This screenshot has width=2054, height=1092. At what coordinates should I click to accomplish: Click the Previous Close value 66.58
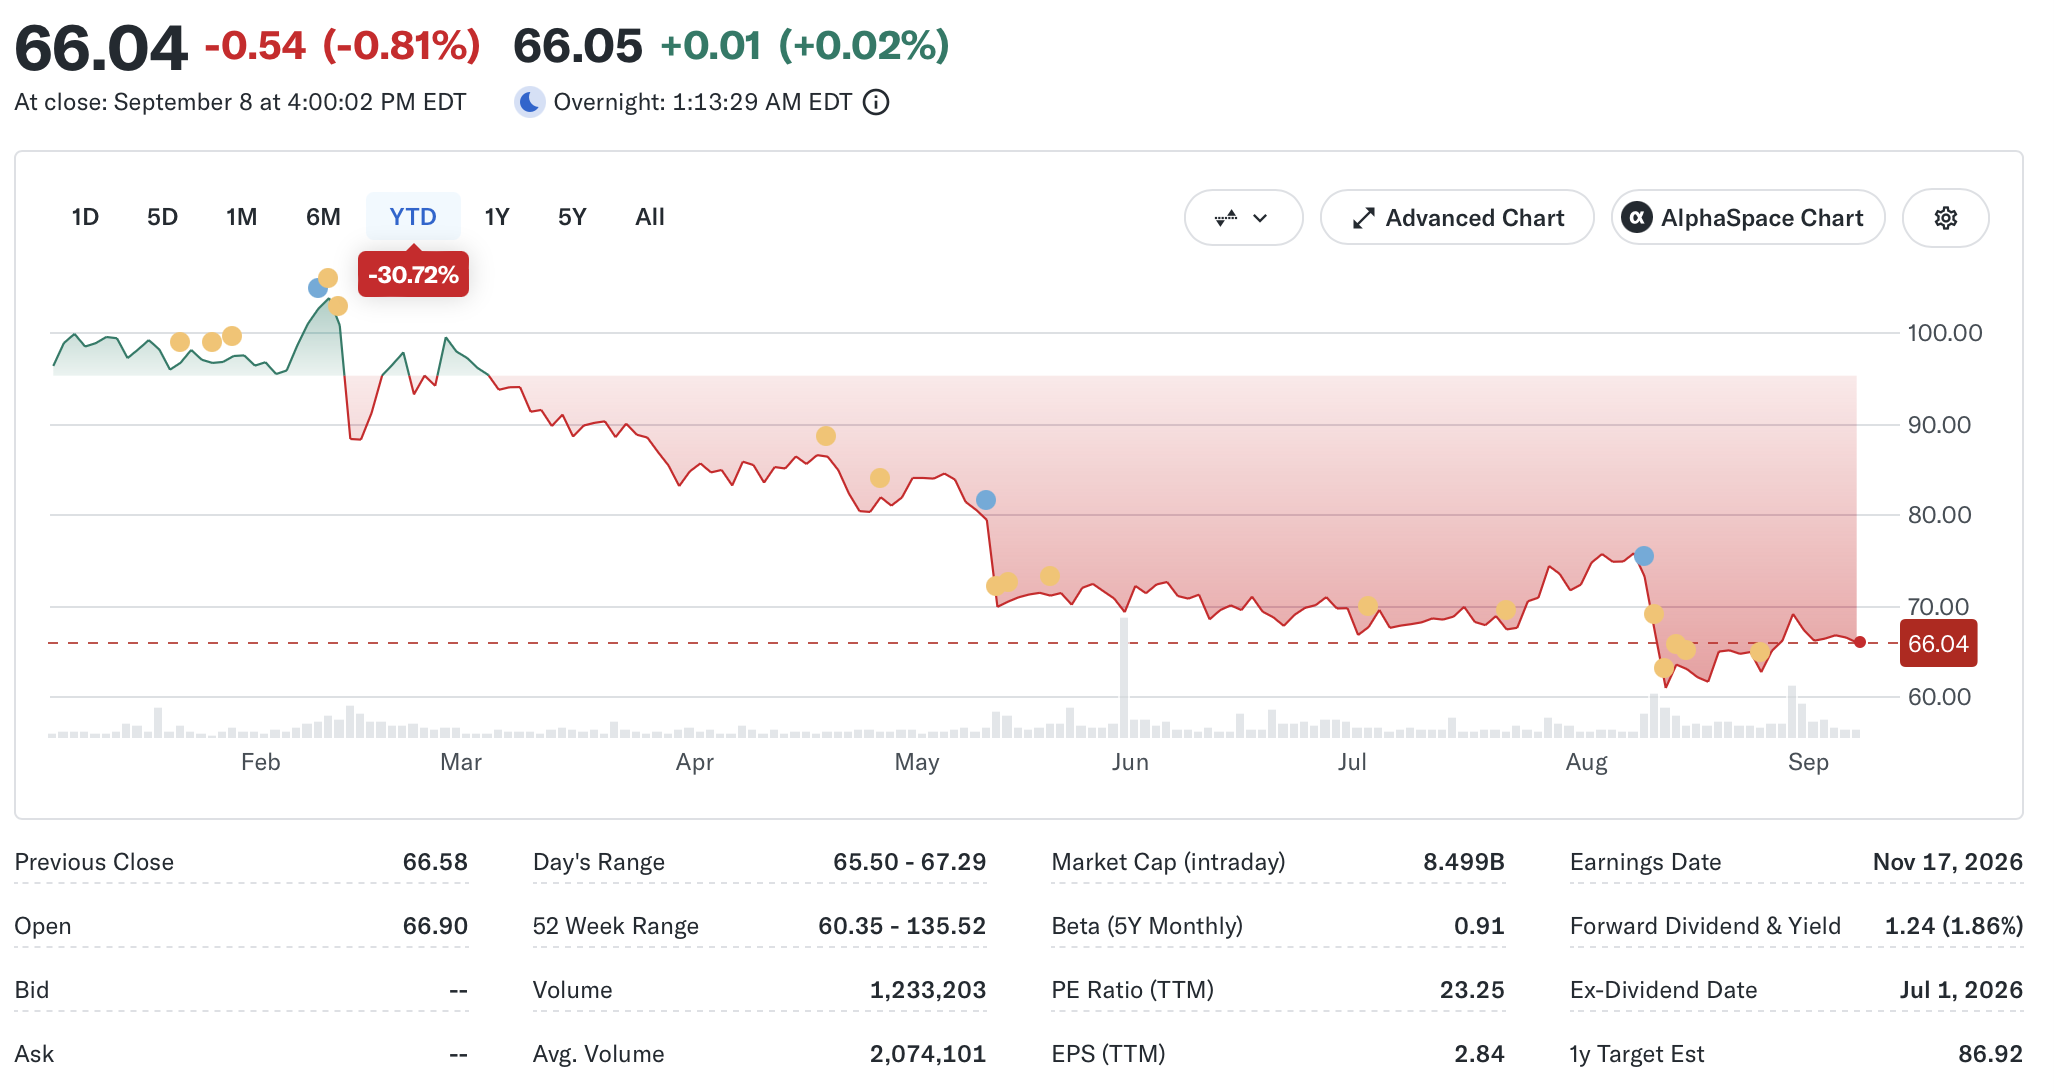[435, 862]
